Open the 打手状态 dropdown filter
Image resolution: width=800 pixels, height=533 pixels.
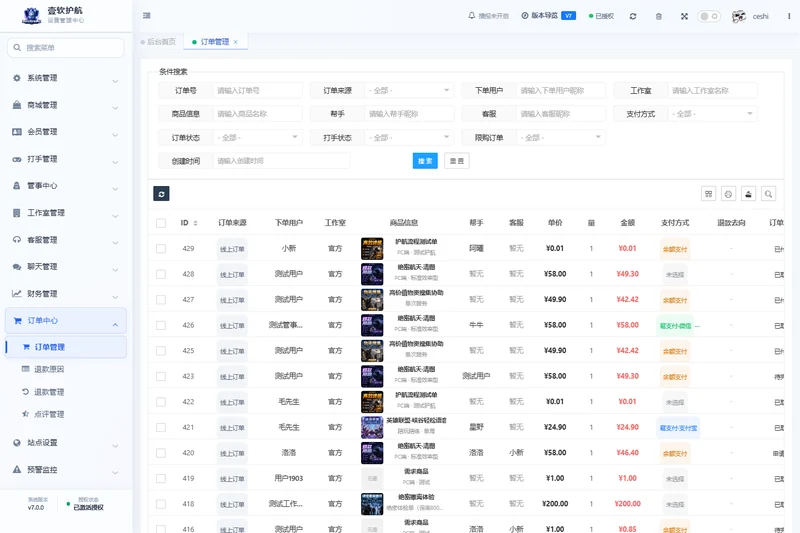coord(409,137)
